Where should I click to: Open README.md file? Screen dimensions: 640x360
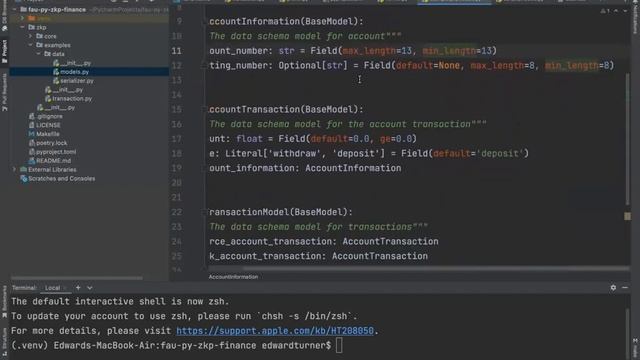53,161
